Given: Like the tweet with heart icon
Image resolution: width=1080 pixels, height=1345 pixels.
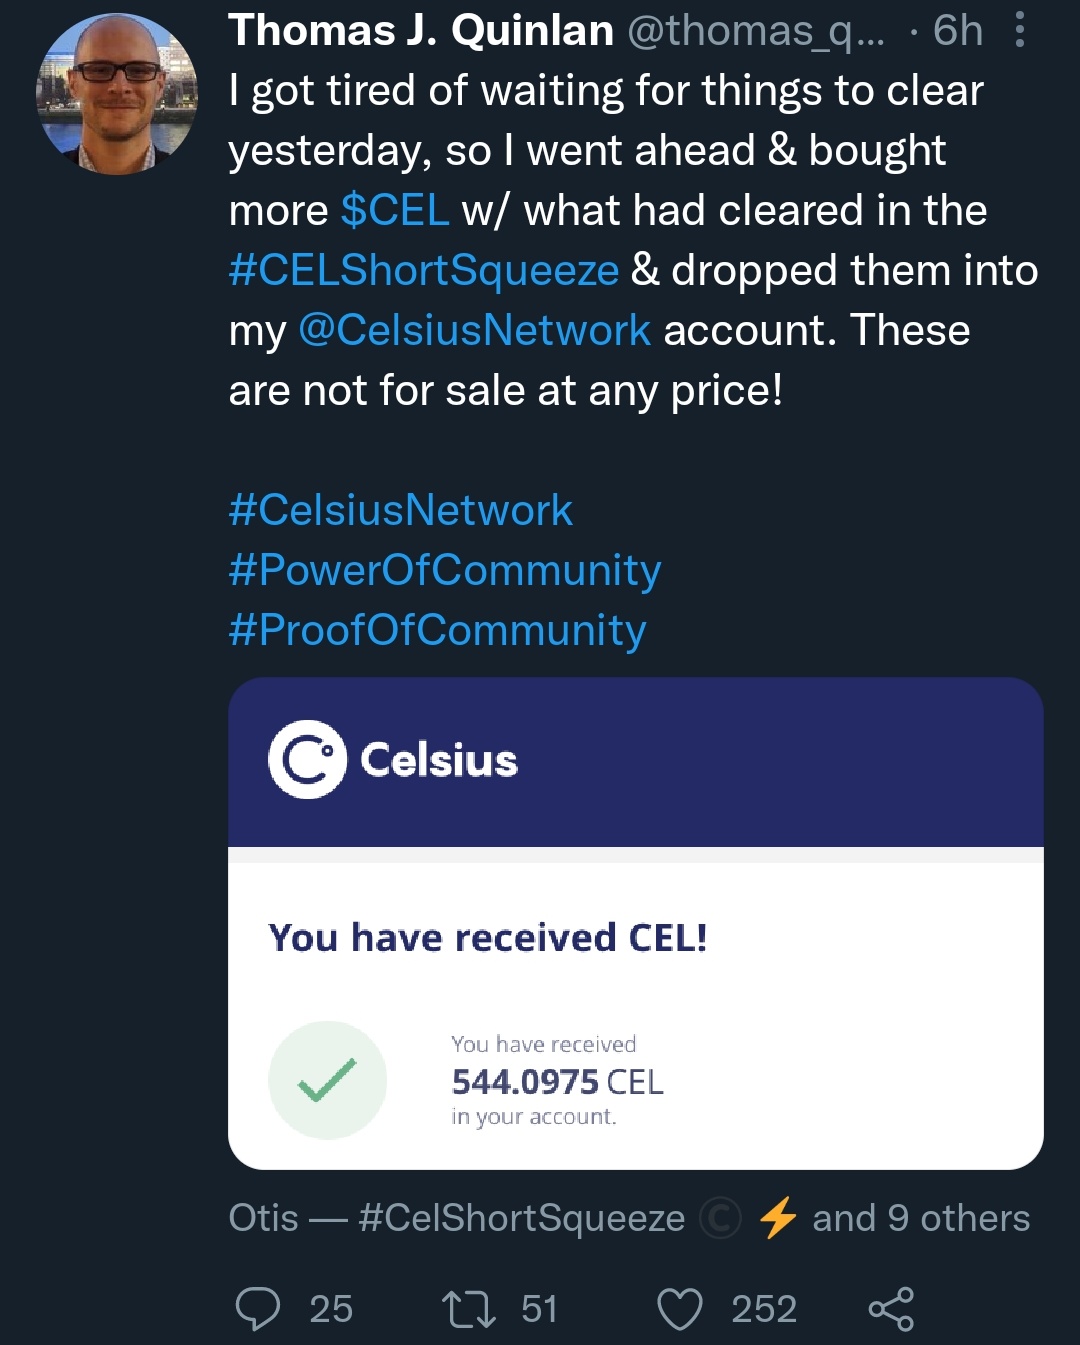Looking at the screenshot, I should point(680,1308).
